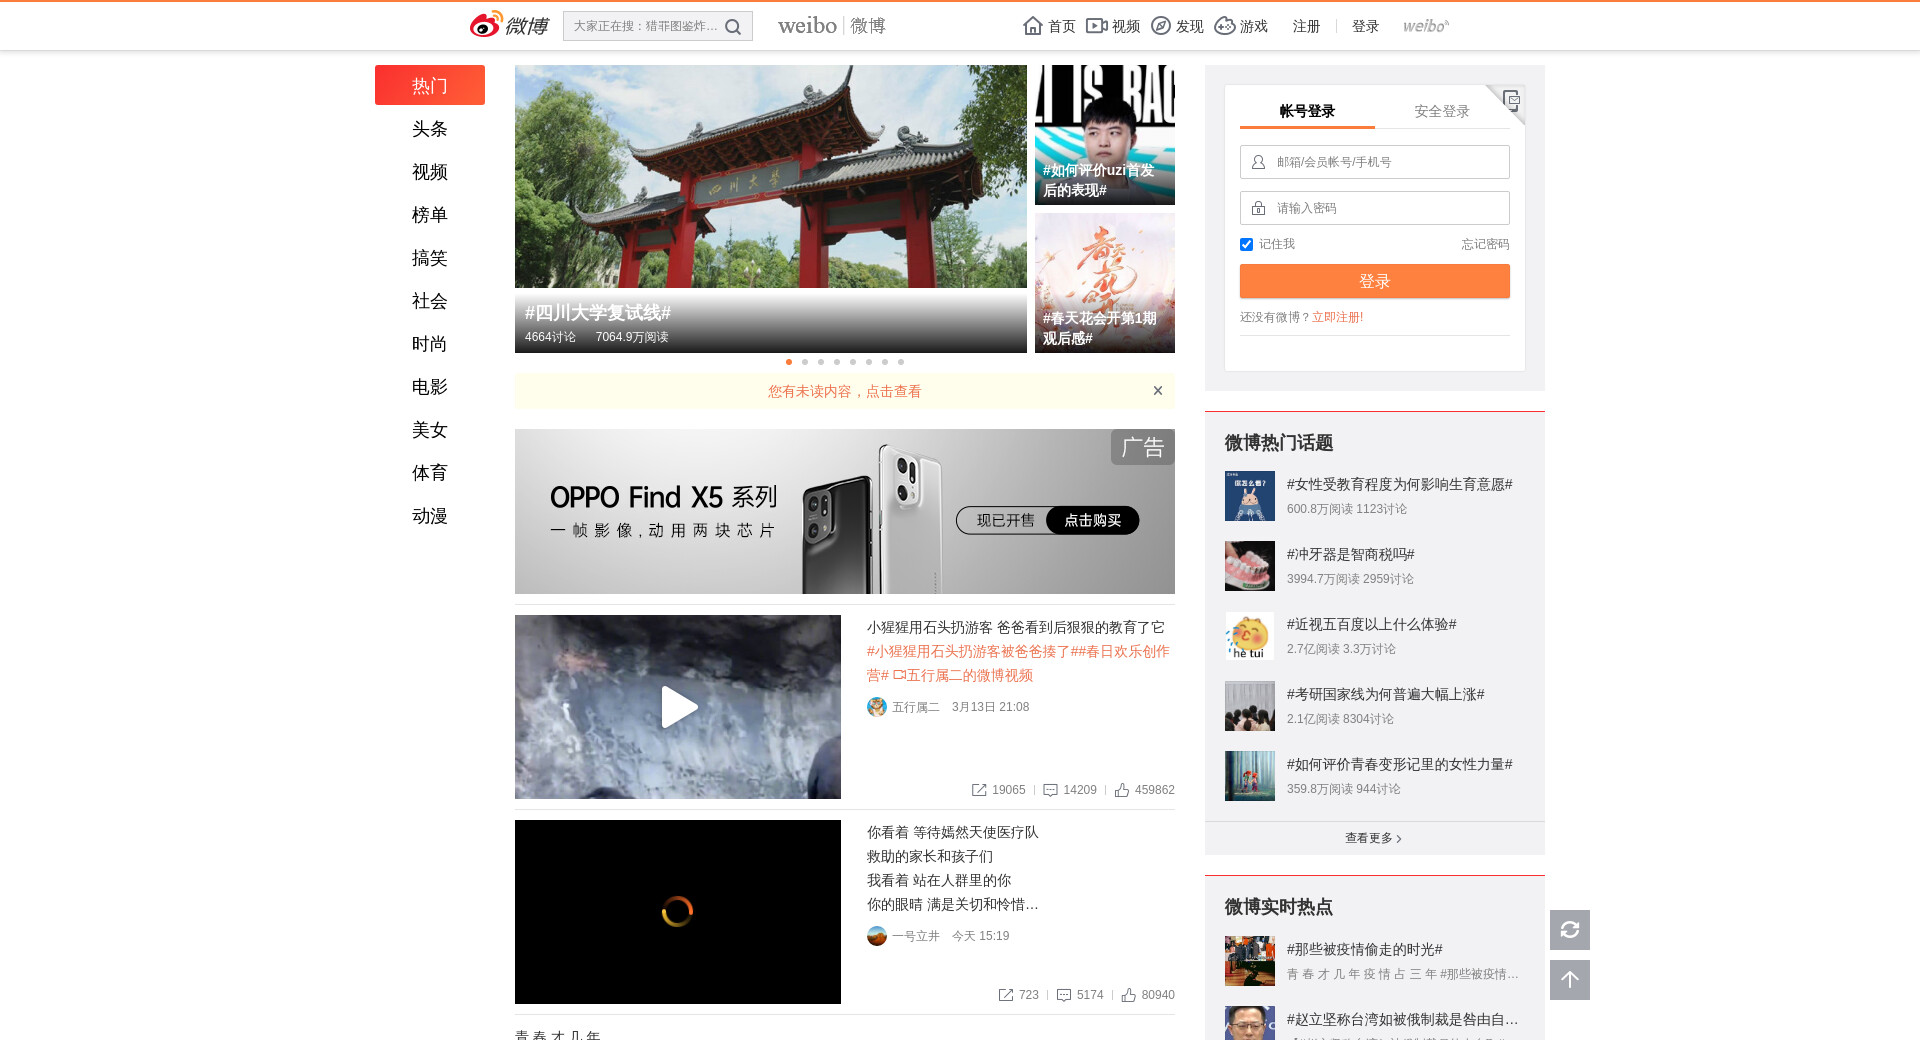This screenshot has height=1040, width=1920.
Task: Click the search magnifier icon
Action: 733,27
